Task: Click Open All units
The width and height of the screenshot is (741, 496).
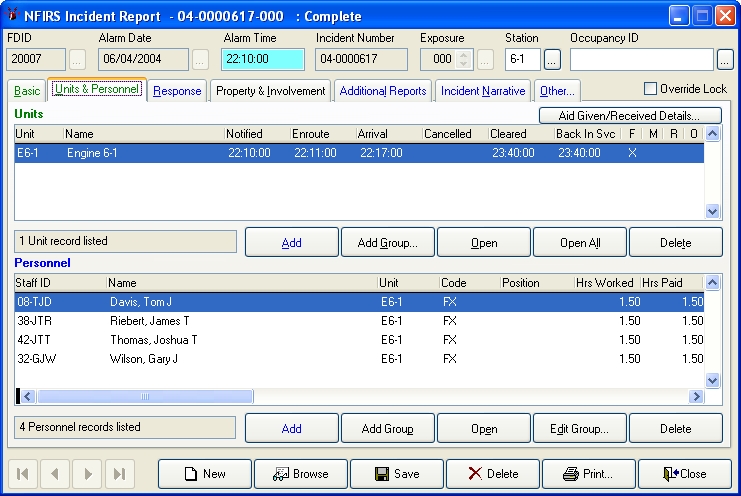Action: point(580,242)
